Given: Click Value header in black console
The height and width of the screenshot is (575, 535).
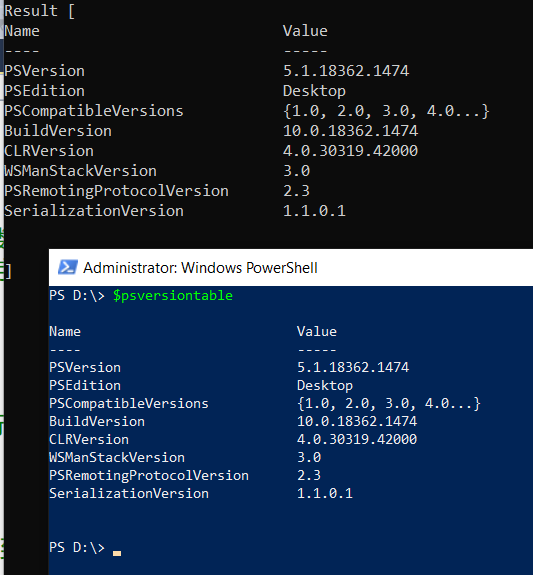Looking at the screenshot, I should pyautogui.click(x=305, y=31).
